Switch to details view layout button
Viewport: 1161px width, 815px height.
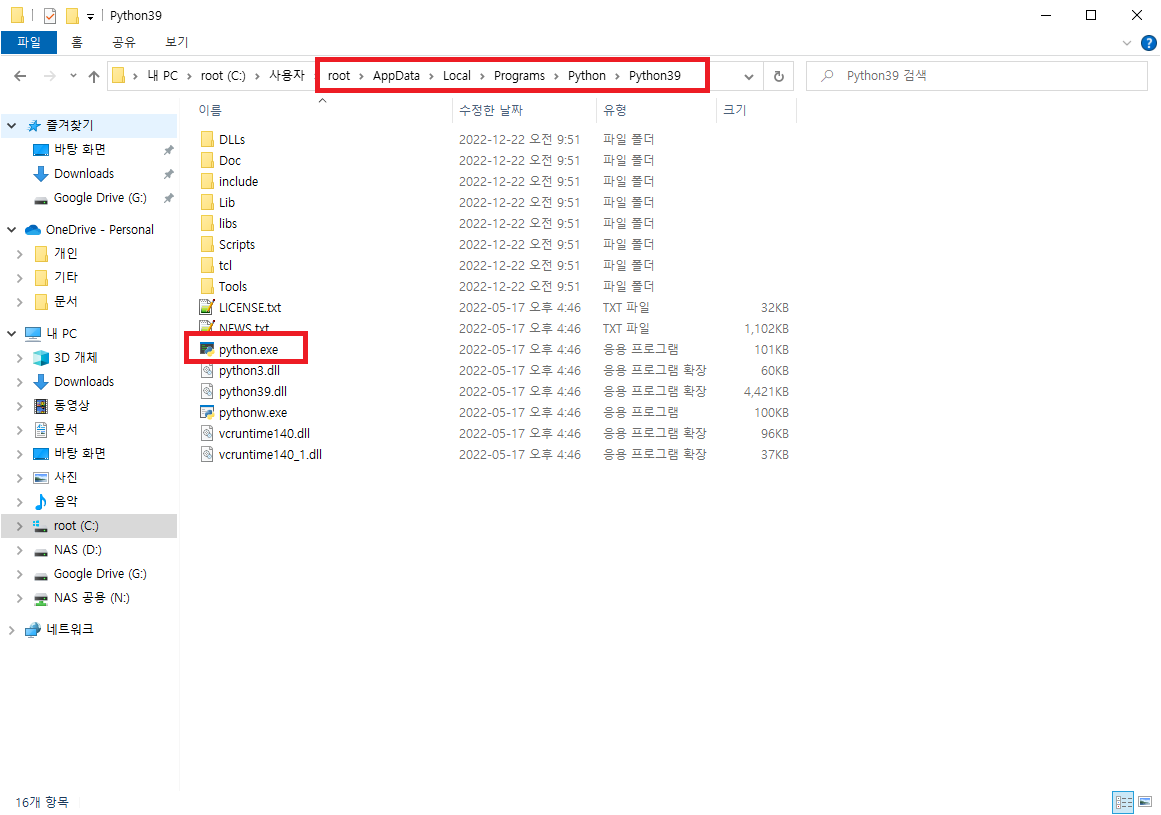(x=1123, y=802)
